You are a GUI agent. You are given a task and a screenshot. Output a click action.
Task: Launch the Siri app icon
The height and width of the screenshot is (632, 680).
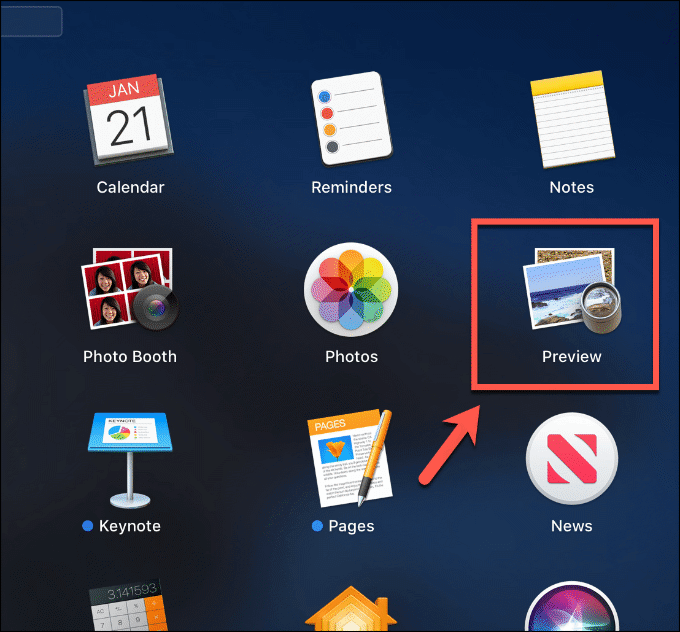coord(572,606)
